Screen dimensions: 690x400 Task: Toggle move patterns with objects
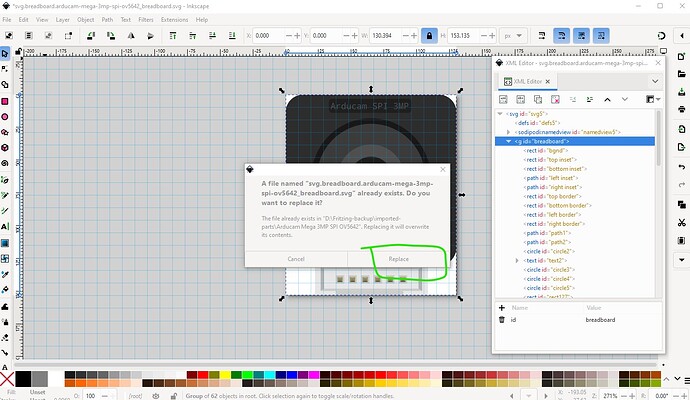[x=601, y=36]
